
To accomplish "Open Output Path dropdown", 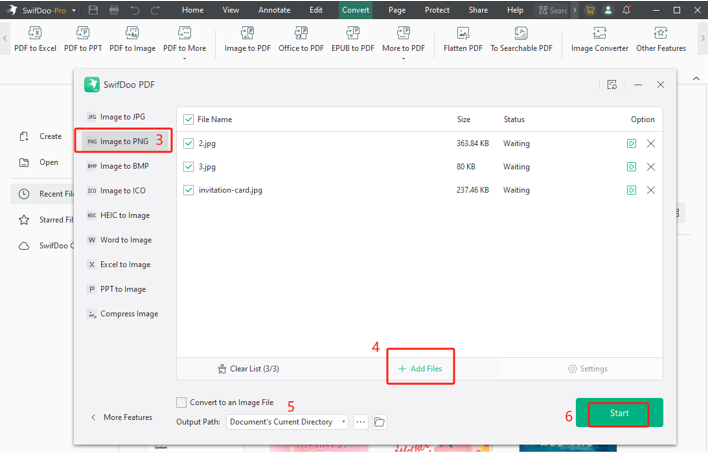I will pos(287,422).
